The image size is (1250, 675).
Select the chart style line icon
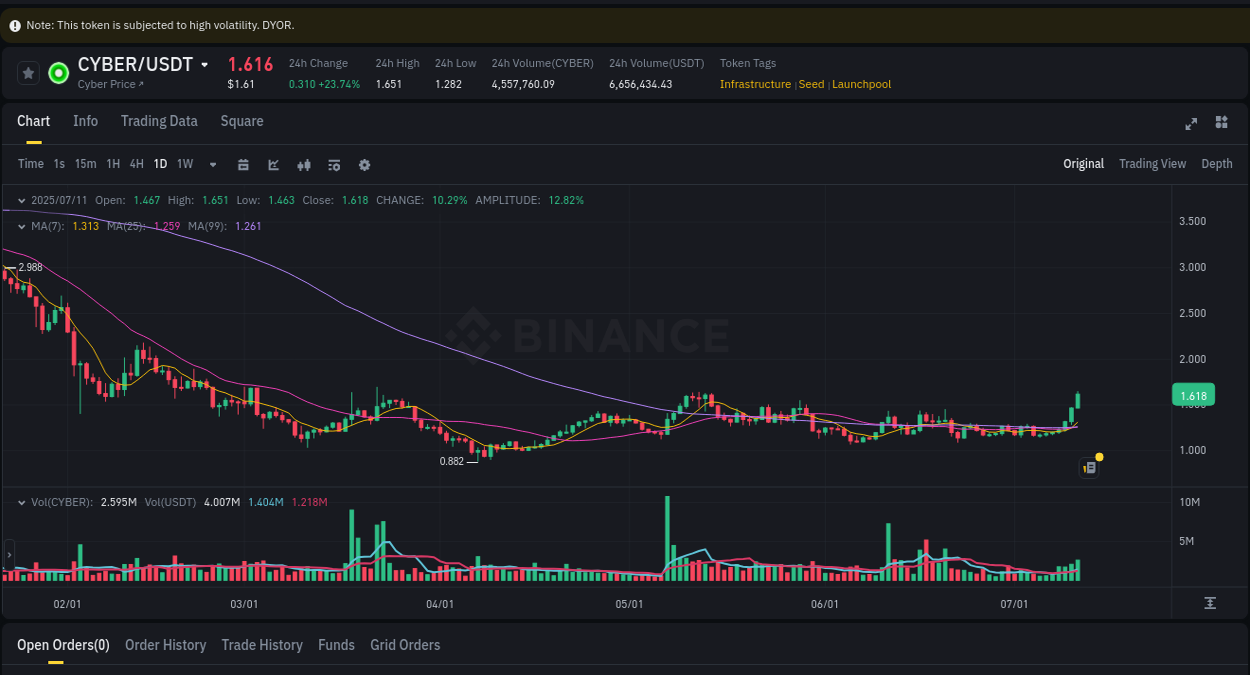[x=273, y=164]
